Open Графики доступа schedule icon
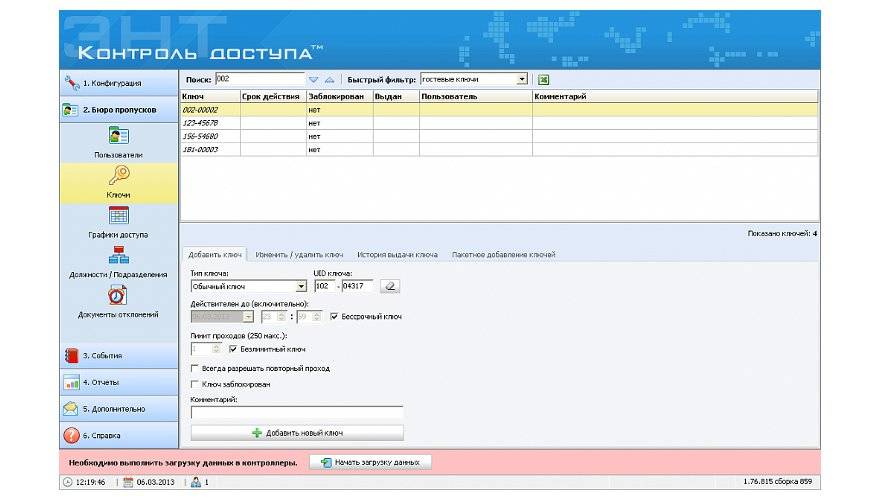Screen dimensions: 880x500 pos(119,216)
